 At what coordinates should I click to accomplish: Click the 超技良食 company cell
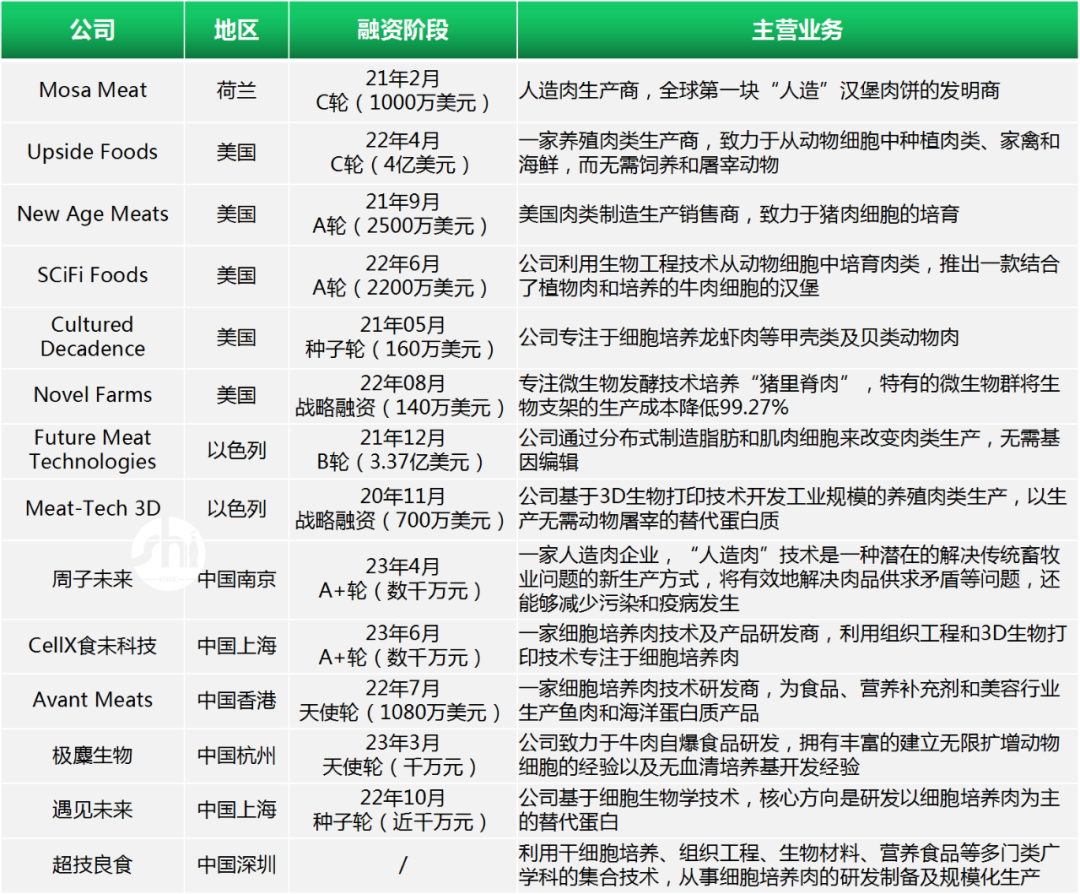point(92,865)
